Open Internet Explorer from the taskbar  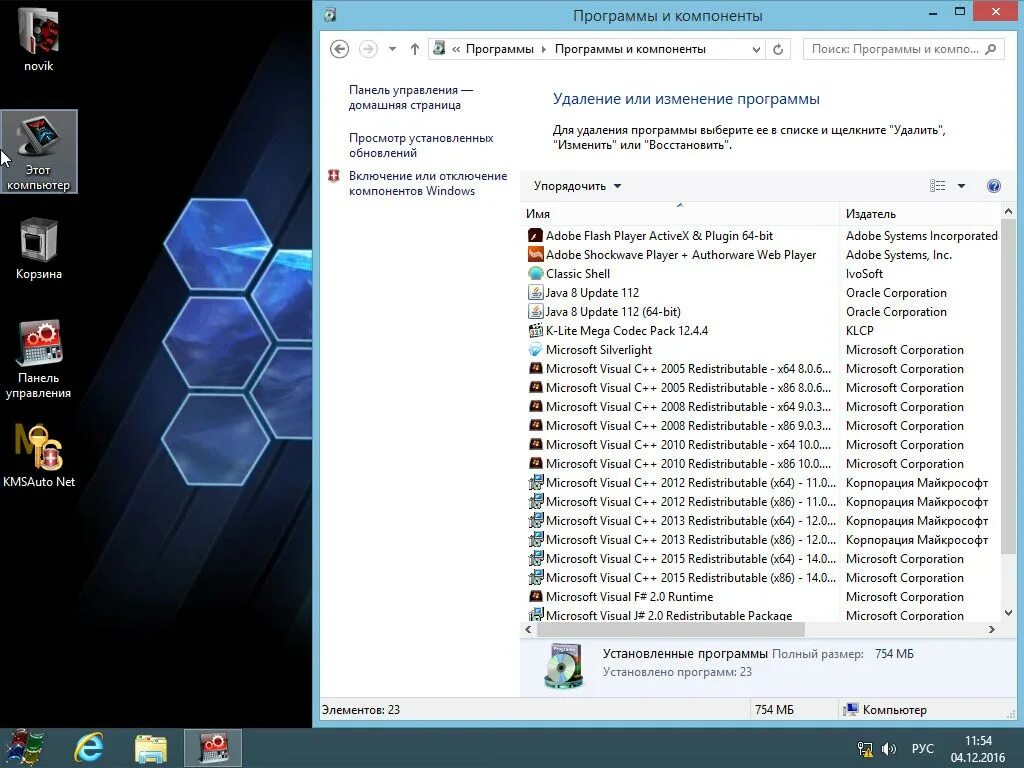point(89,747)
